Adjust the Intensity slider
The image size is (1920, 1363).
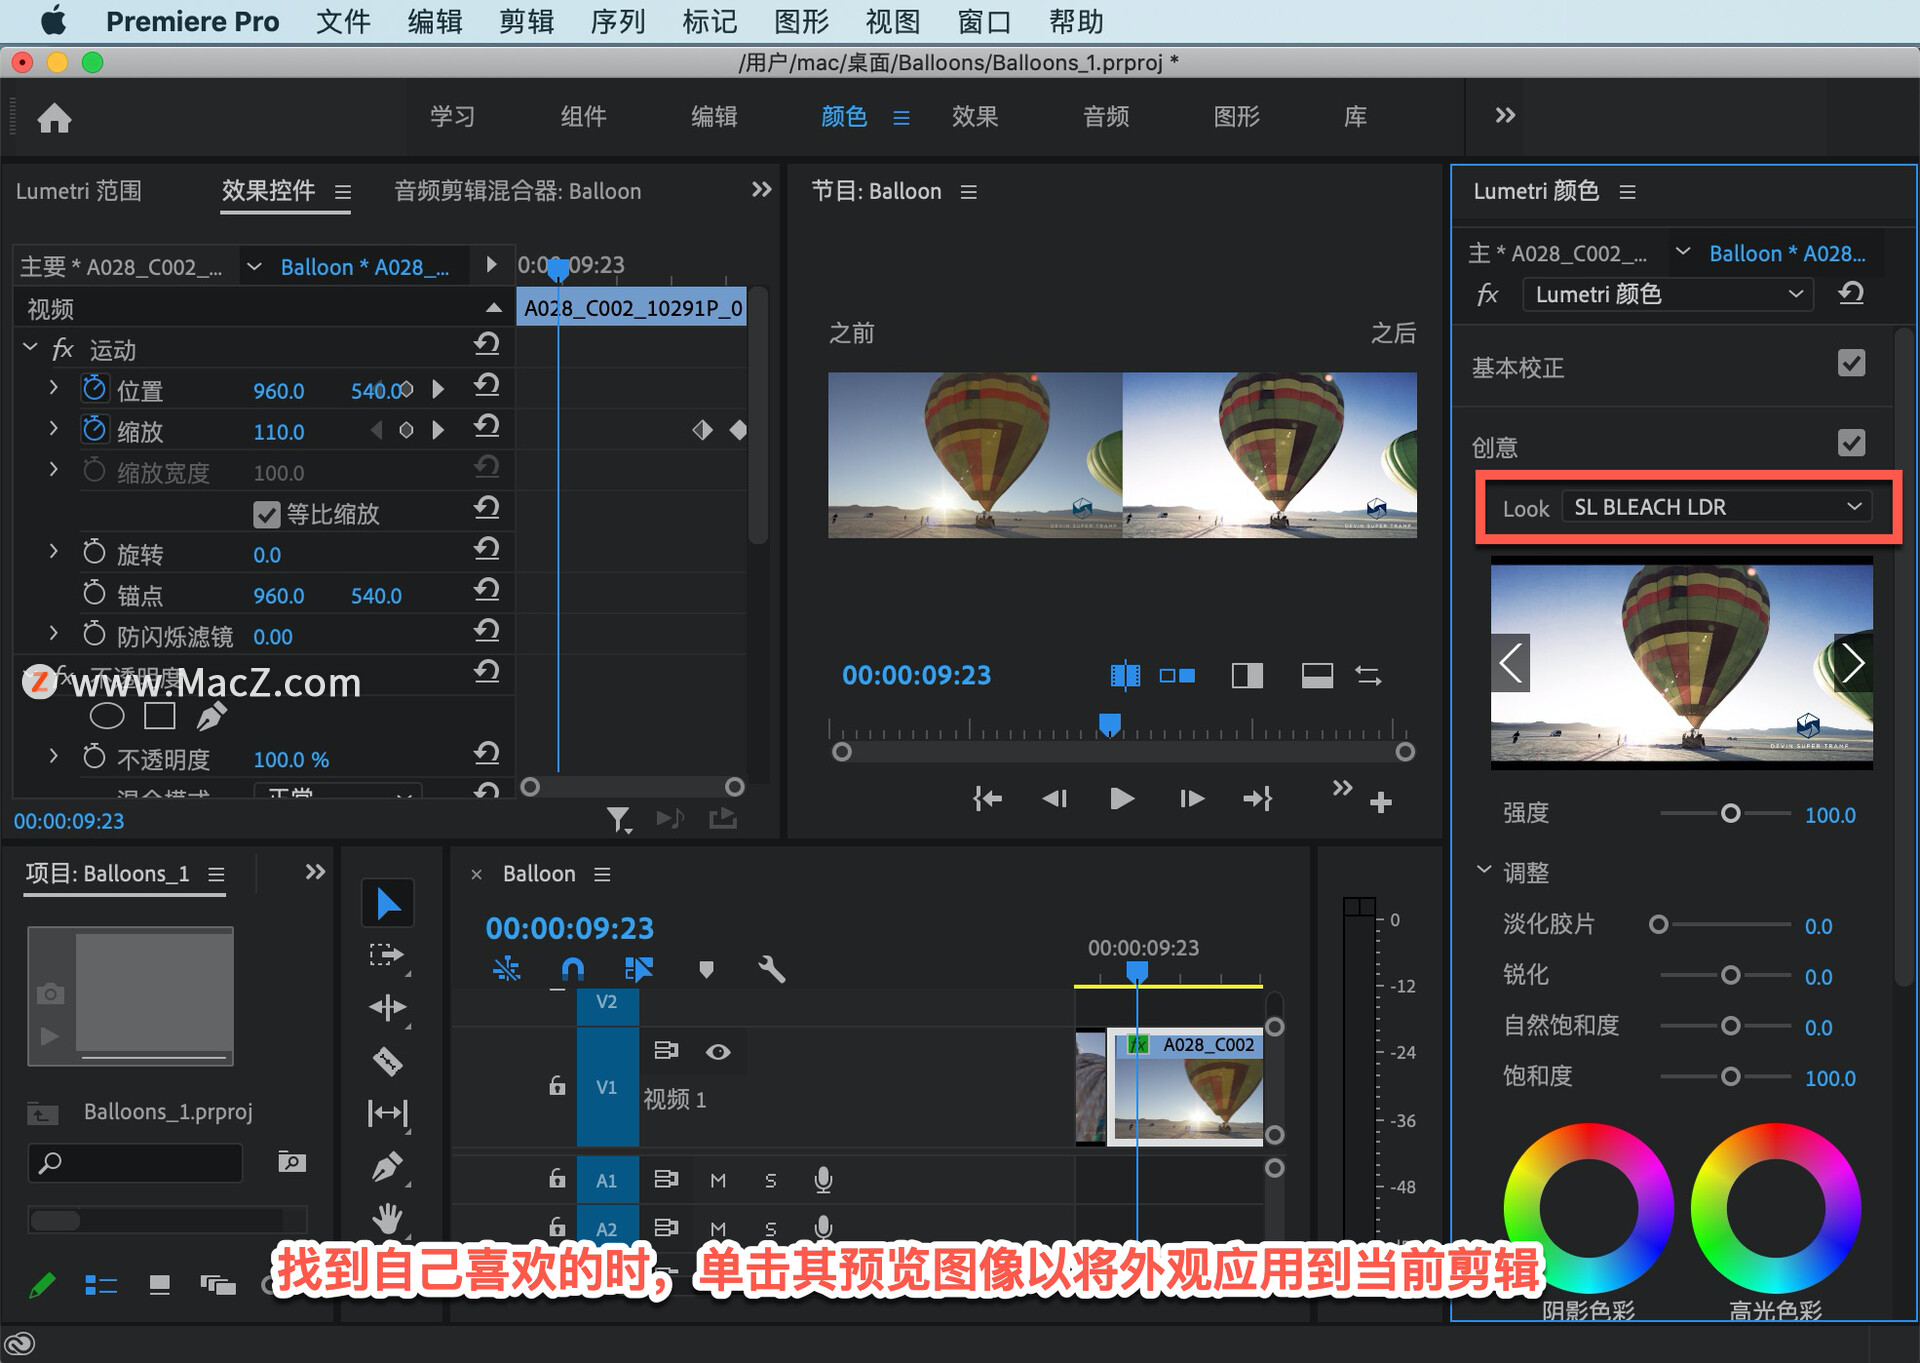[1730, 814]
